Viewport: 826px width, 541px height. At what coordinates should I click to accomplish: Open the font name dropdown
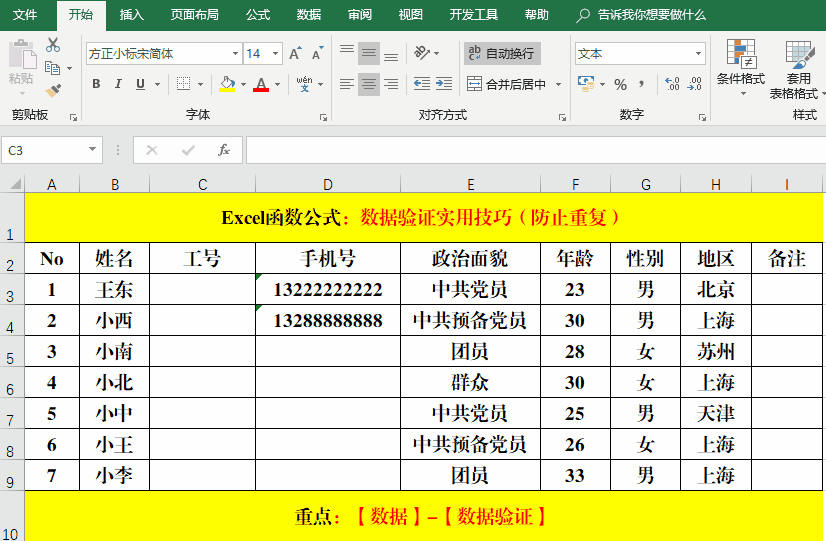click(x=236, y=54)
